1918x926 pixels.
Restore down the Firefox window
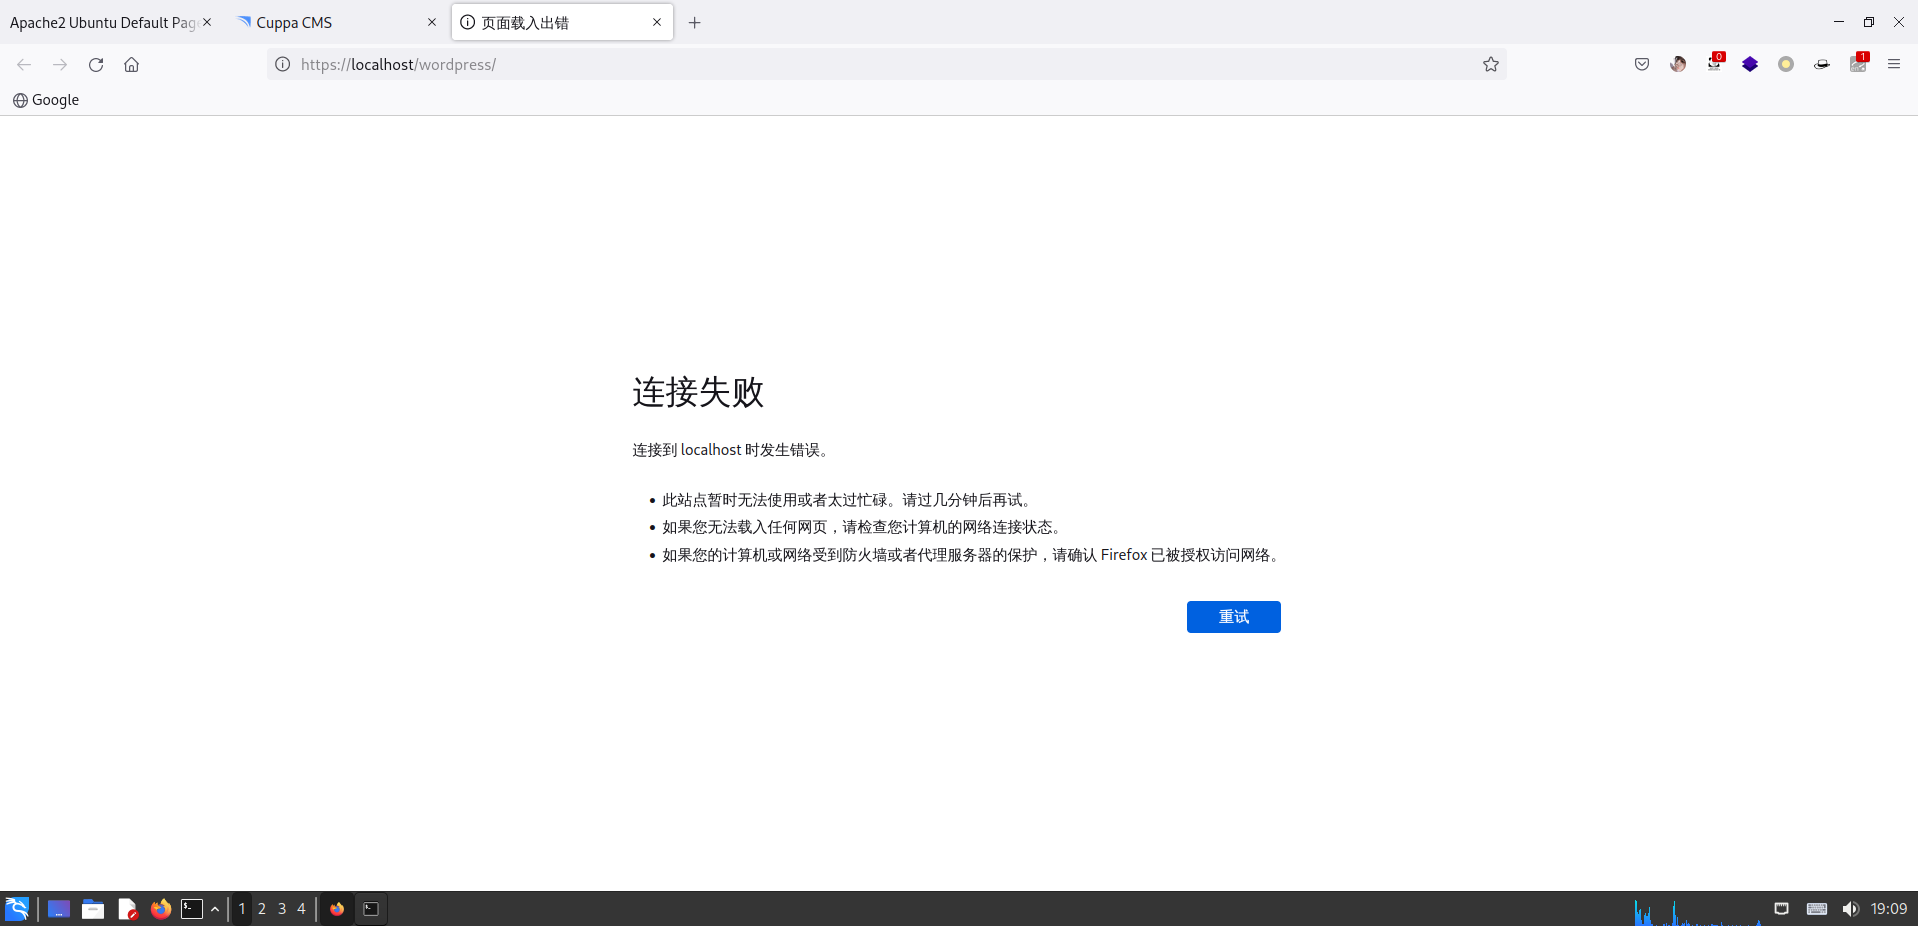pyautogui.click(x=1868, y=22)
